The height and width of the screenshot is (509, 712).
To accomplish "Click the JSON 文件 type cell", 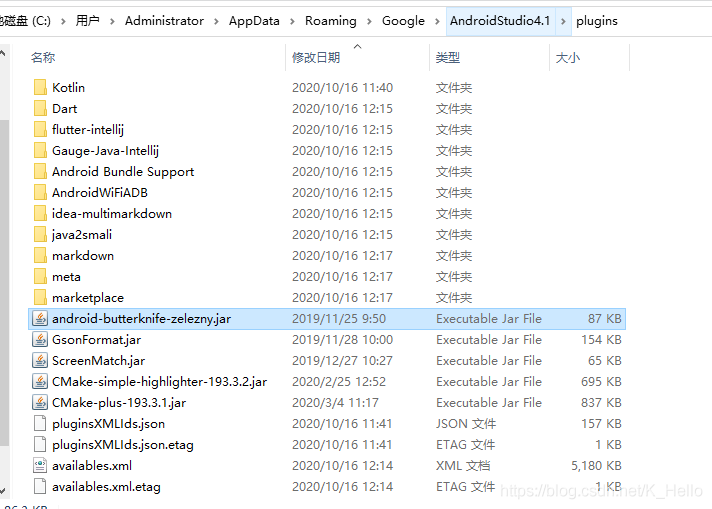I will [x=466, y=423].
